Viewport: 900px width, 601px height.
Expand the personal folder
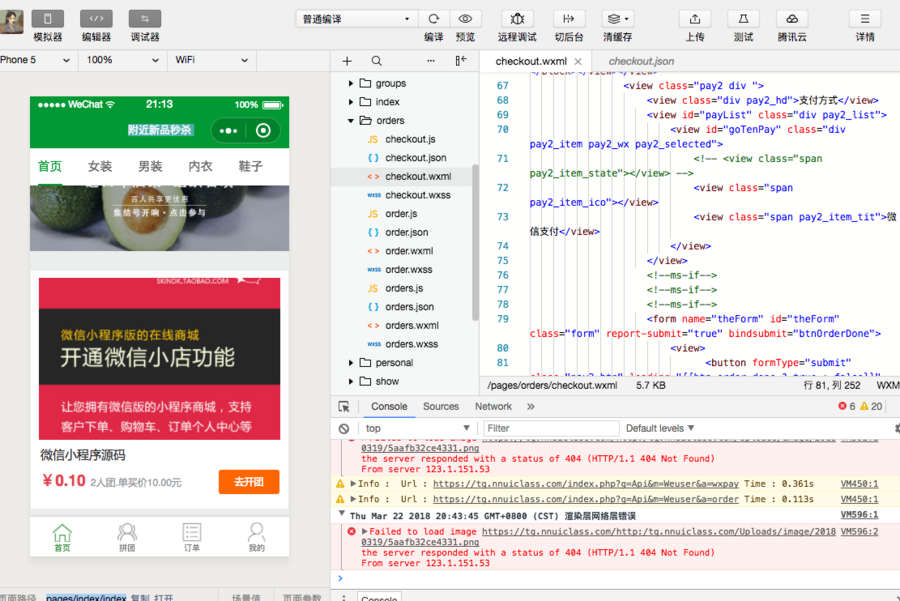point(351,363)
